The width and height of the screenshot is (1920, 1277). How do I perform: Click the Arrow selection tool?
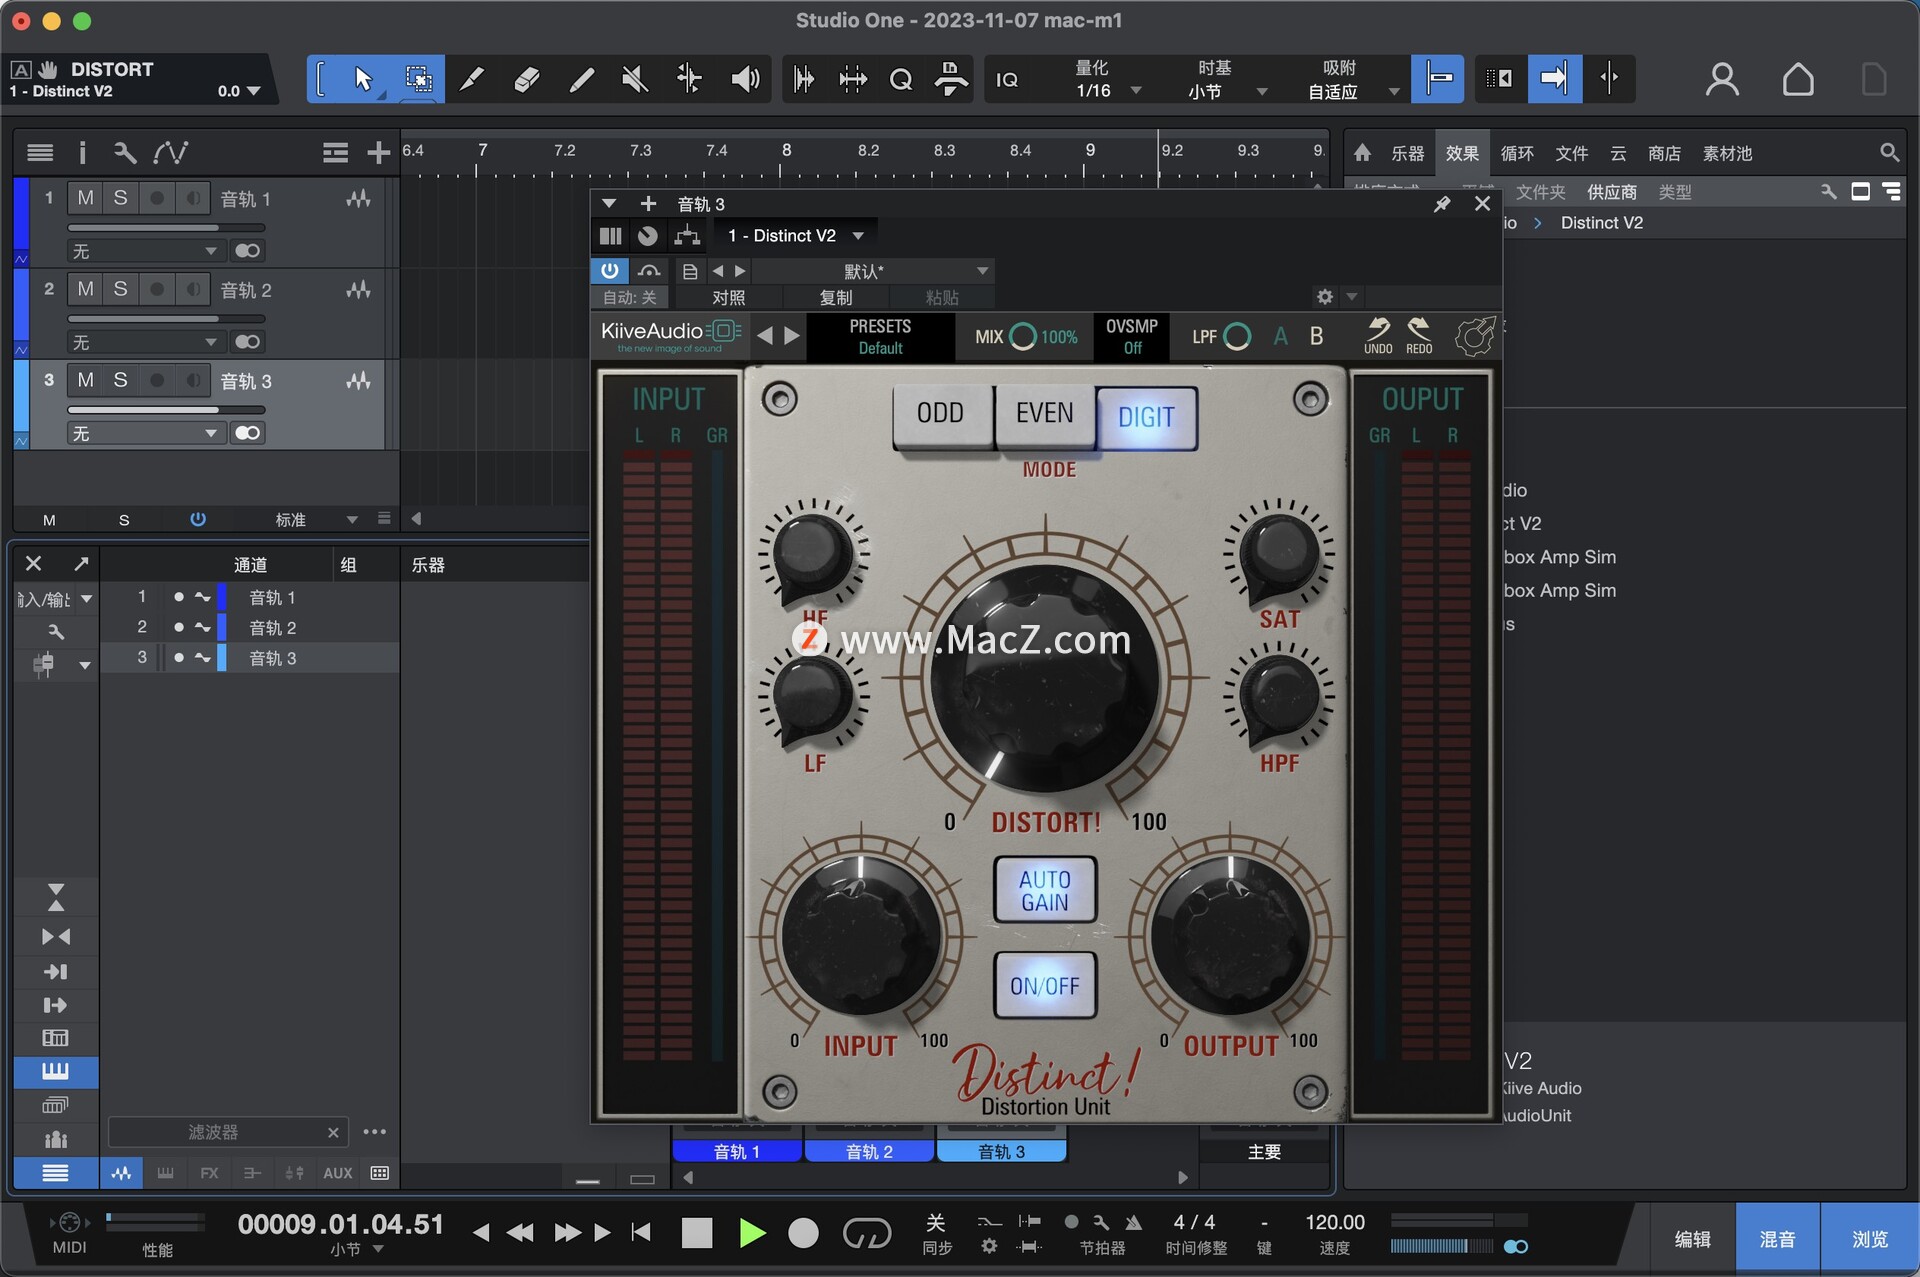coord(363,79)
